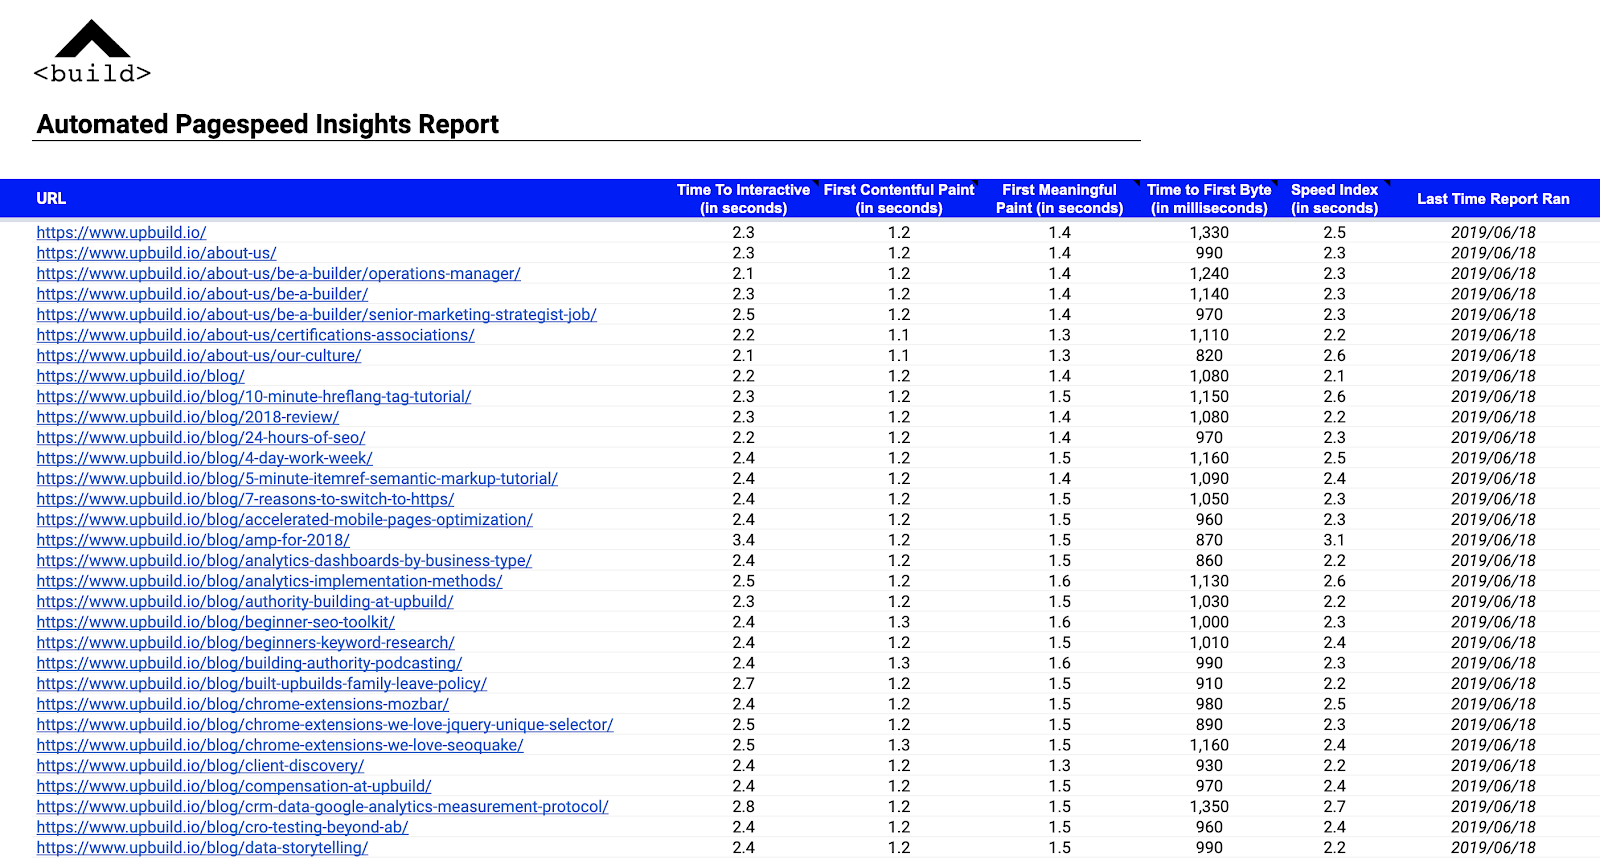Select the URL column header
The image size is (1600, 860).
[51, 198]
